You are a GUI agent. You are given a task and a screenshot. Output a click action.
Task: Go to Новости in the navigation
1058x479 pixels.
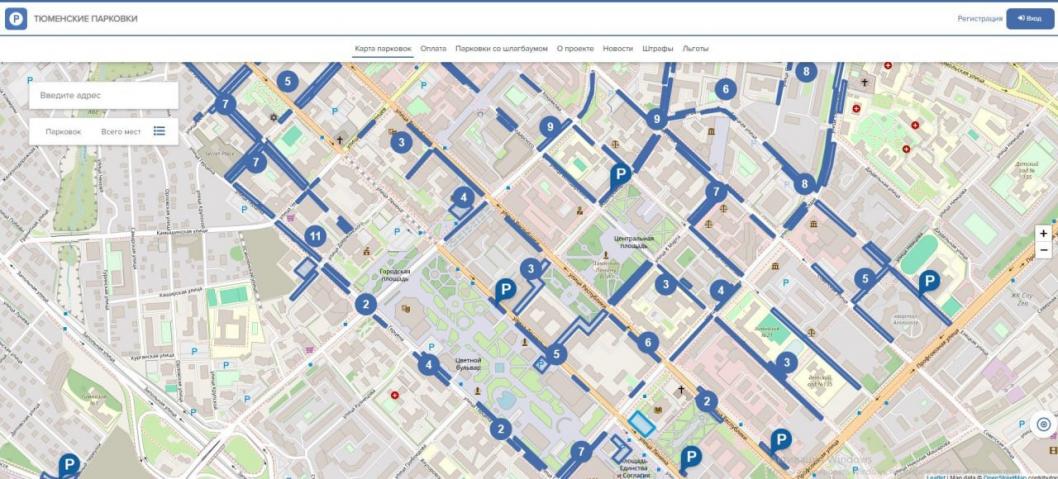[618, 48]
